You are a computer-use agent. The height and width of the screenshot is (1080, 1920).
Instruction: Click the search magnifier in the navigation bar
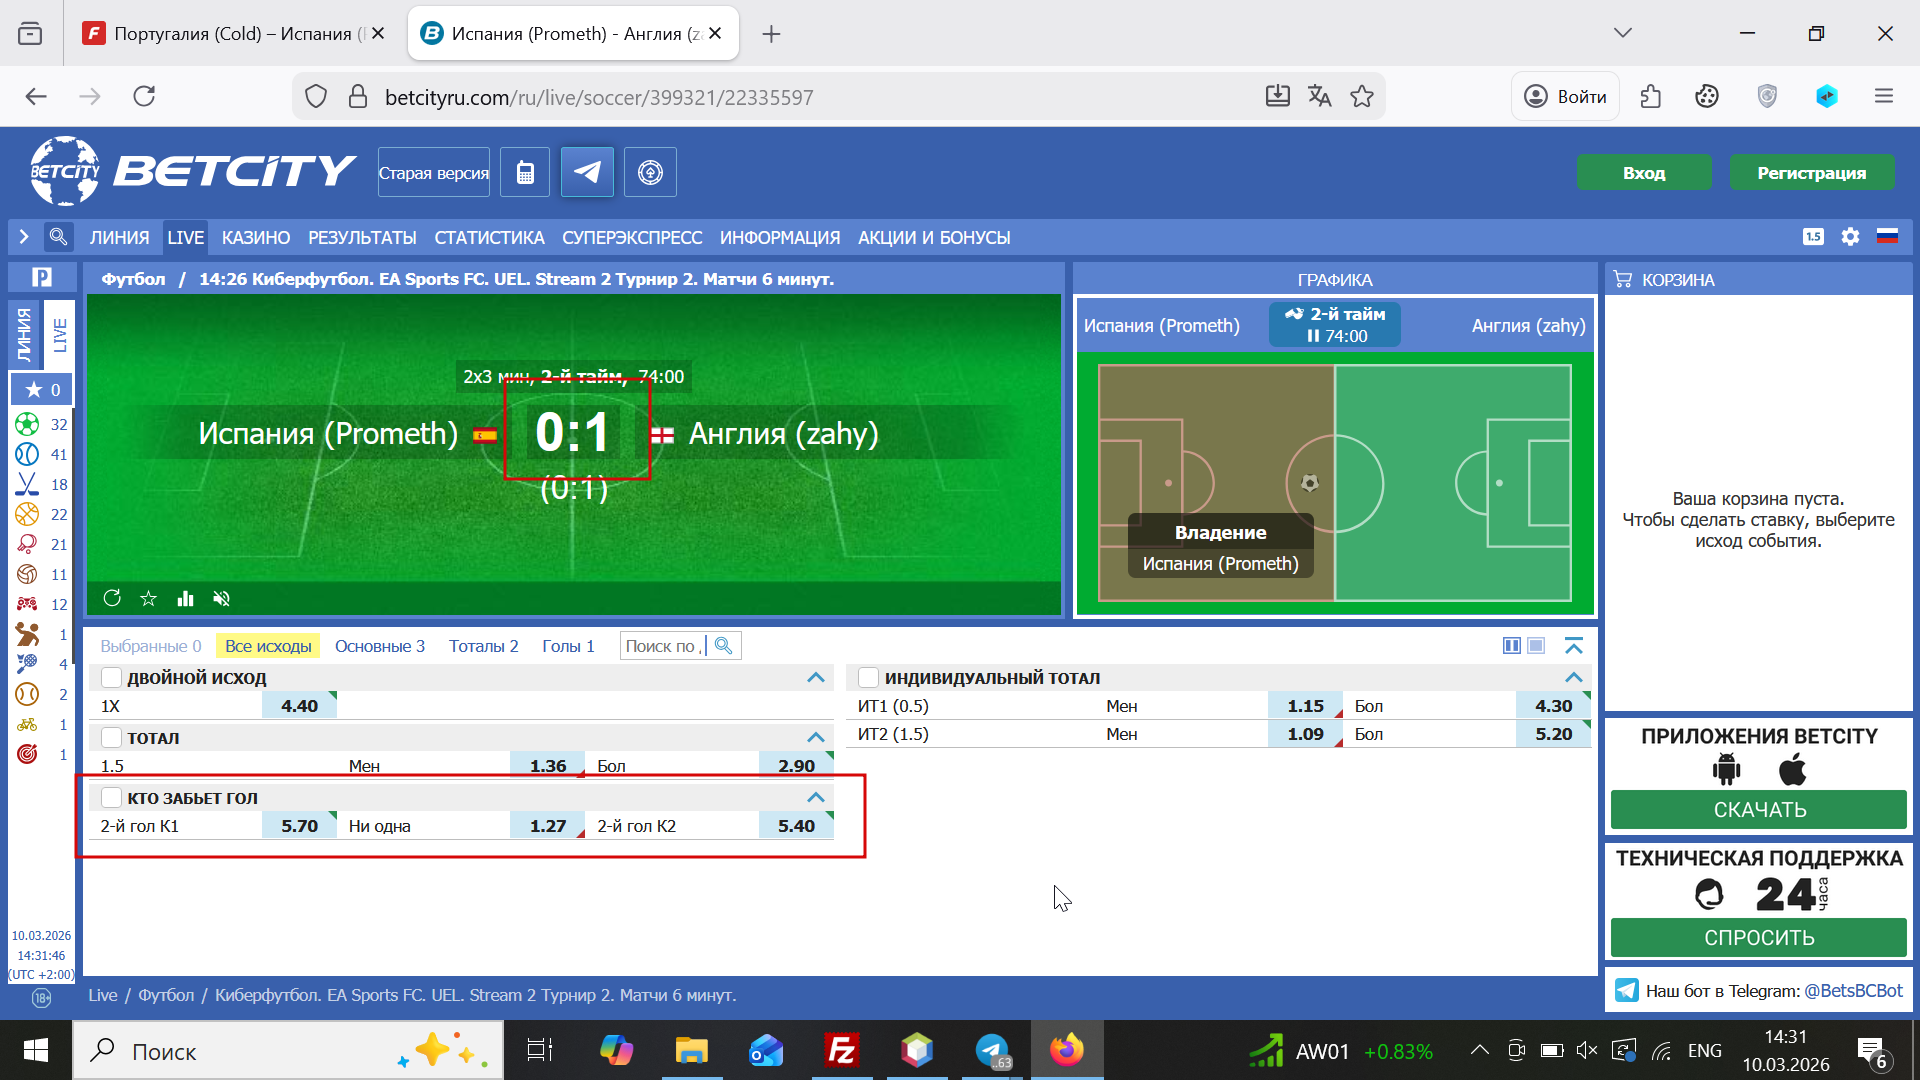click(x=59, y=237)
